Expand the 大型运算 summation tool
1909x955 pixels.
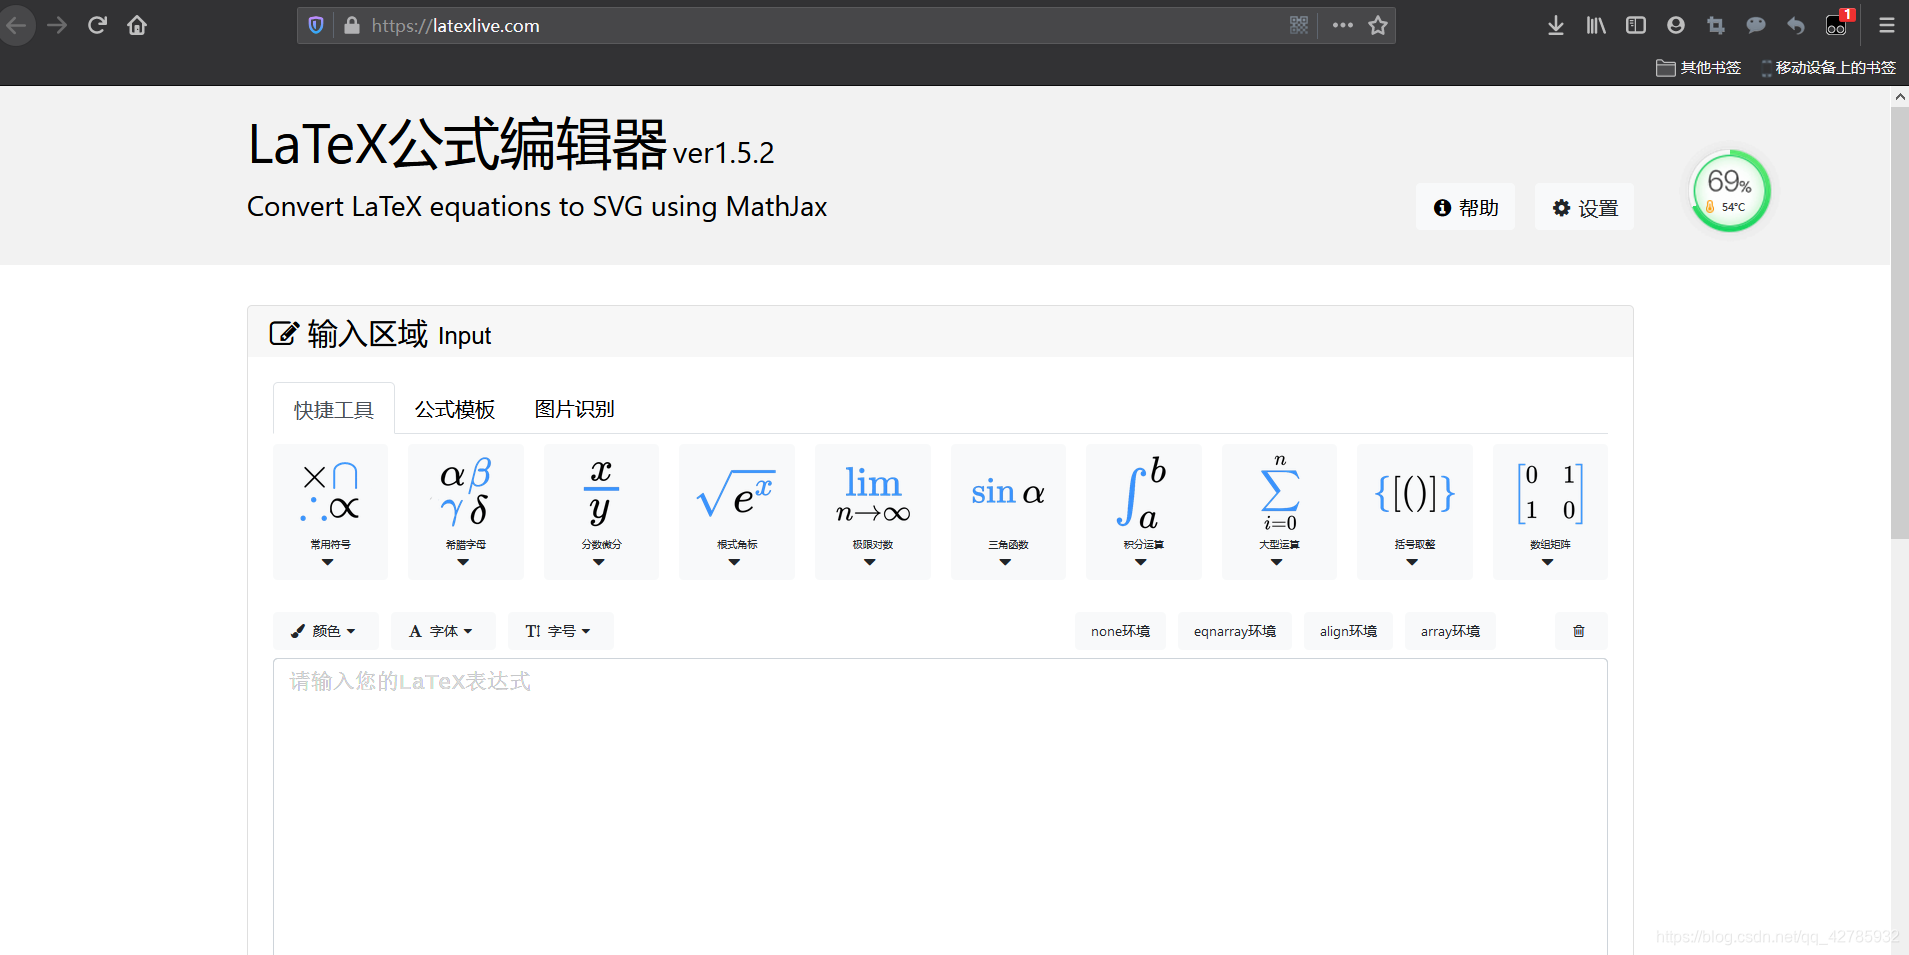pyautogui.click(x=1279, y=511)
